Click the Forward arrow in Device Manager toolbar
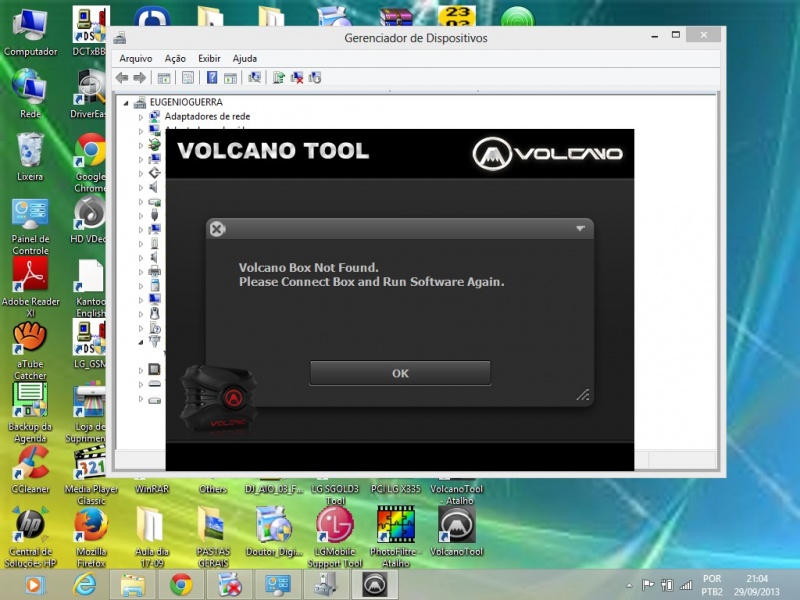Image resolution: width=800 pixels, height=600 pixels. point(139,78)
